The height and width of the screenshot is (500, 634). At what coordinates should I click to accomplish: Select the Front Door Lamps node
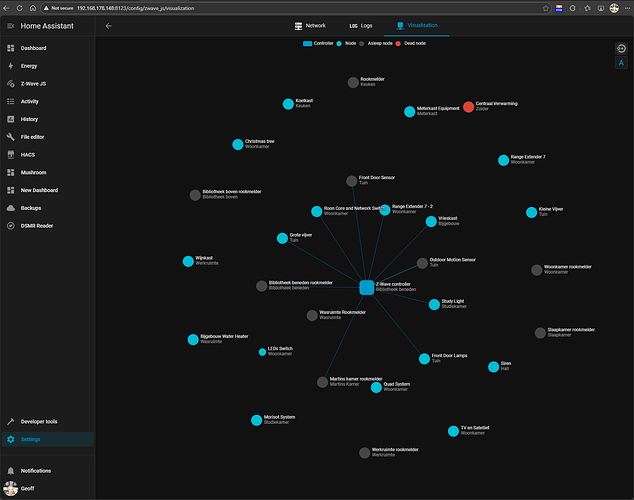[424, 359]
